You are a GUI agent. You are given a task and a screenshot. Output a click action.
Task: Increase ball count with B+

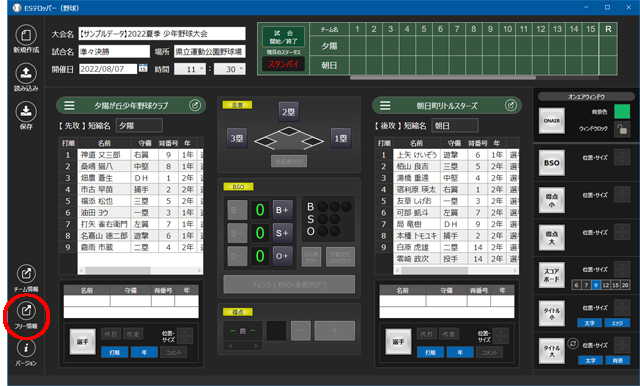[x=282, y=210]
